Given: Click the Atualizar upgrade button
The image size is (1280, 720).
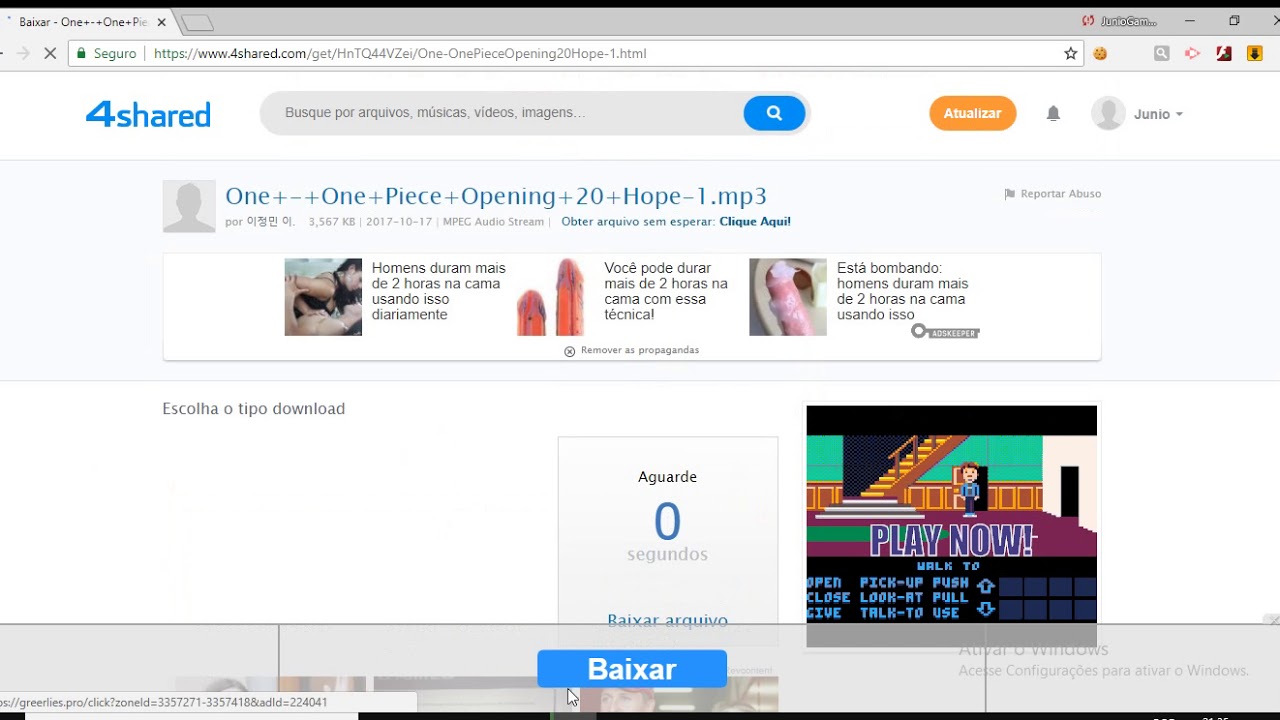Looking at the screenshot, I should (972, 113).
